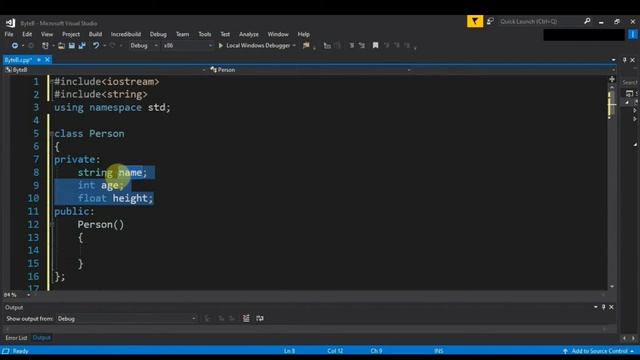The width and height of the screenshot is (640, 360).
Task: Open the Tools menu
Action: coord(204,34)
